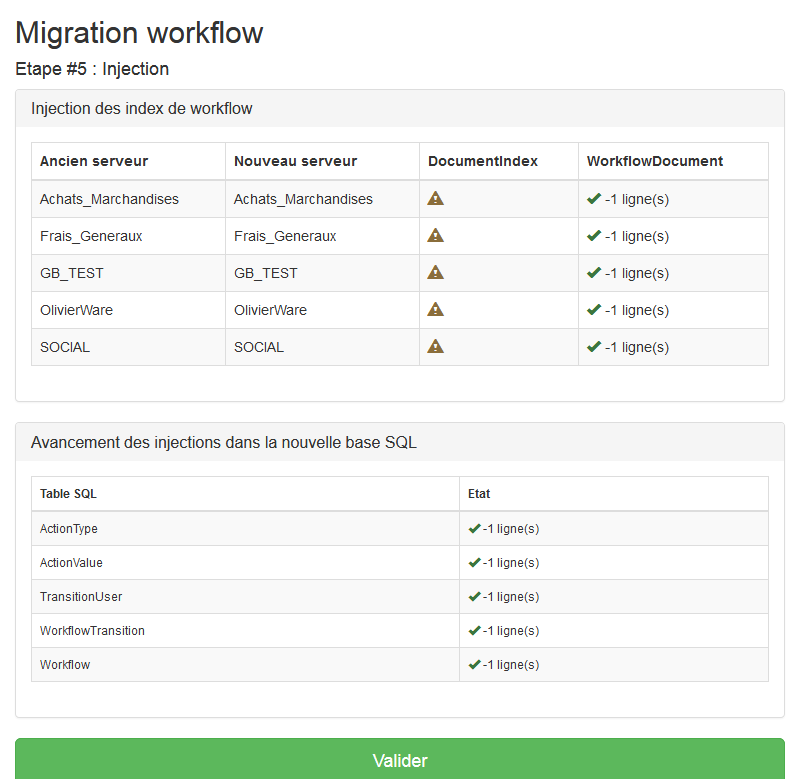Click the 'Table SQL' column header
The image size is (795, 779).
coord(68,494)
